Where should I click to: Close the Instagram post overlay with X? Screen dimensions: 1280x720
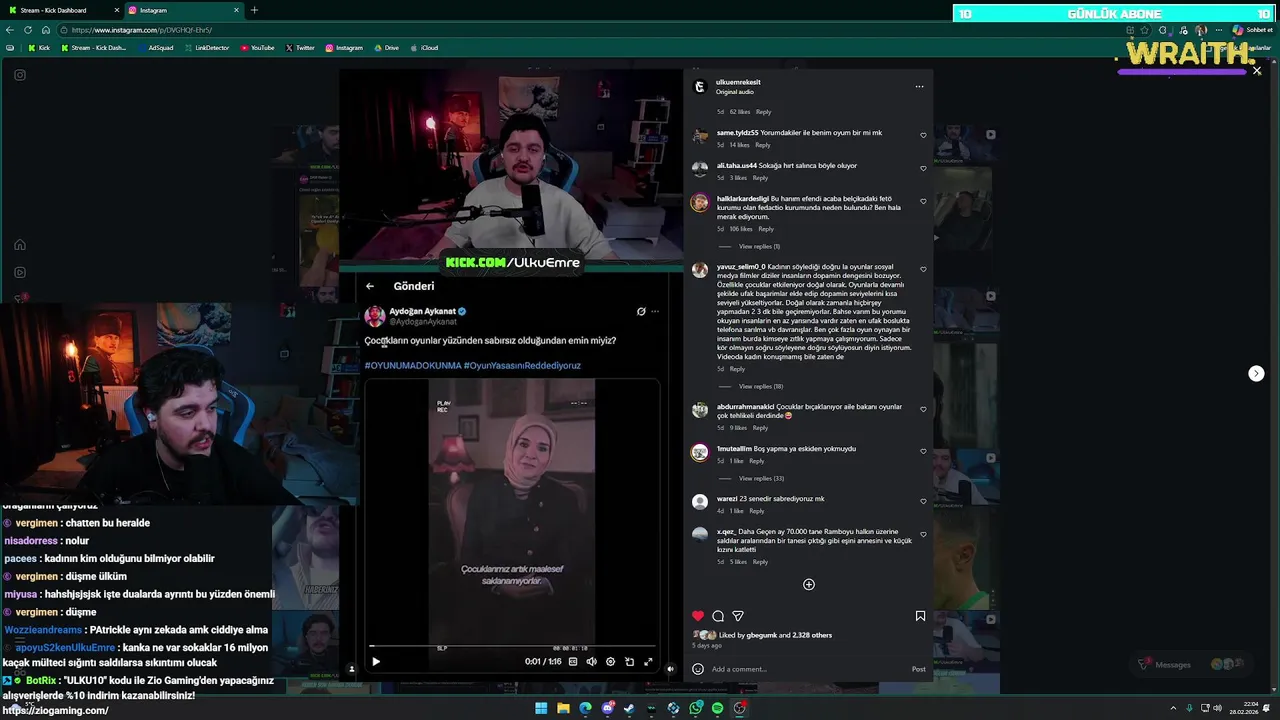pos(1257,71)
